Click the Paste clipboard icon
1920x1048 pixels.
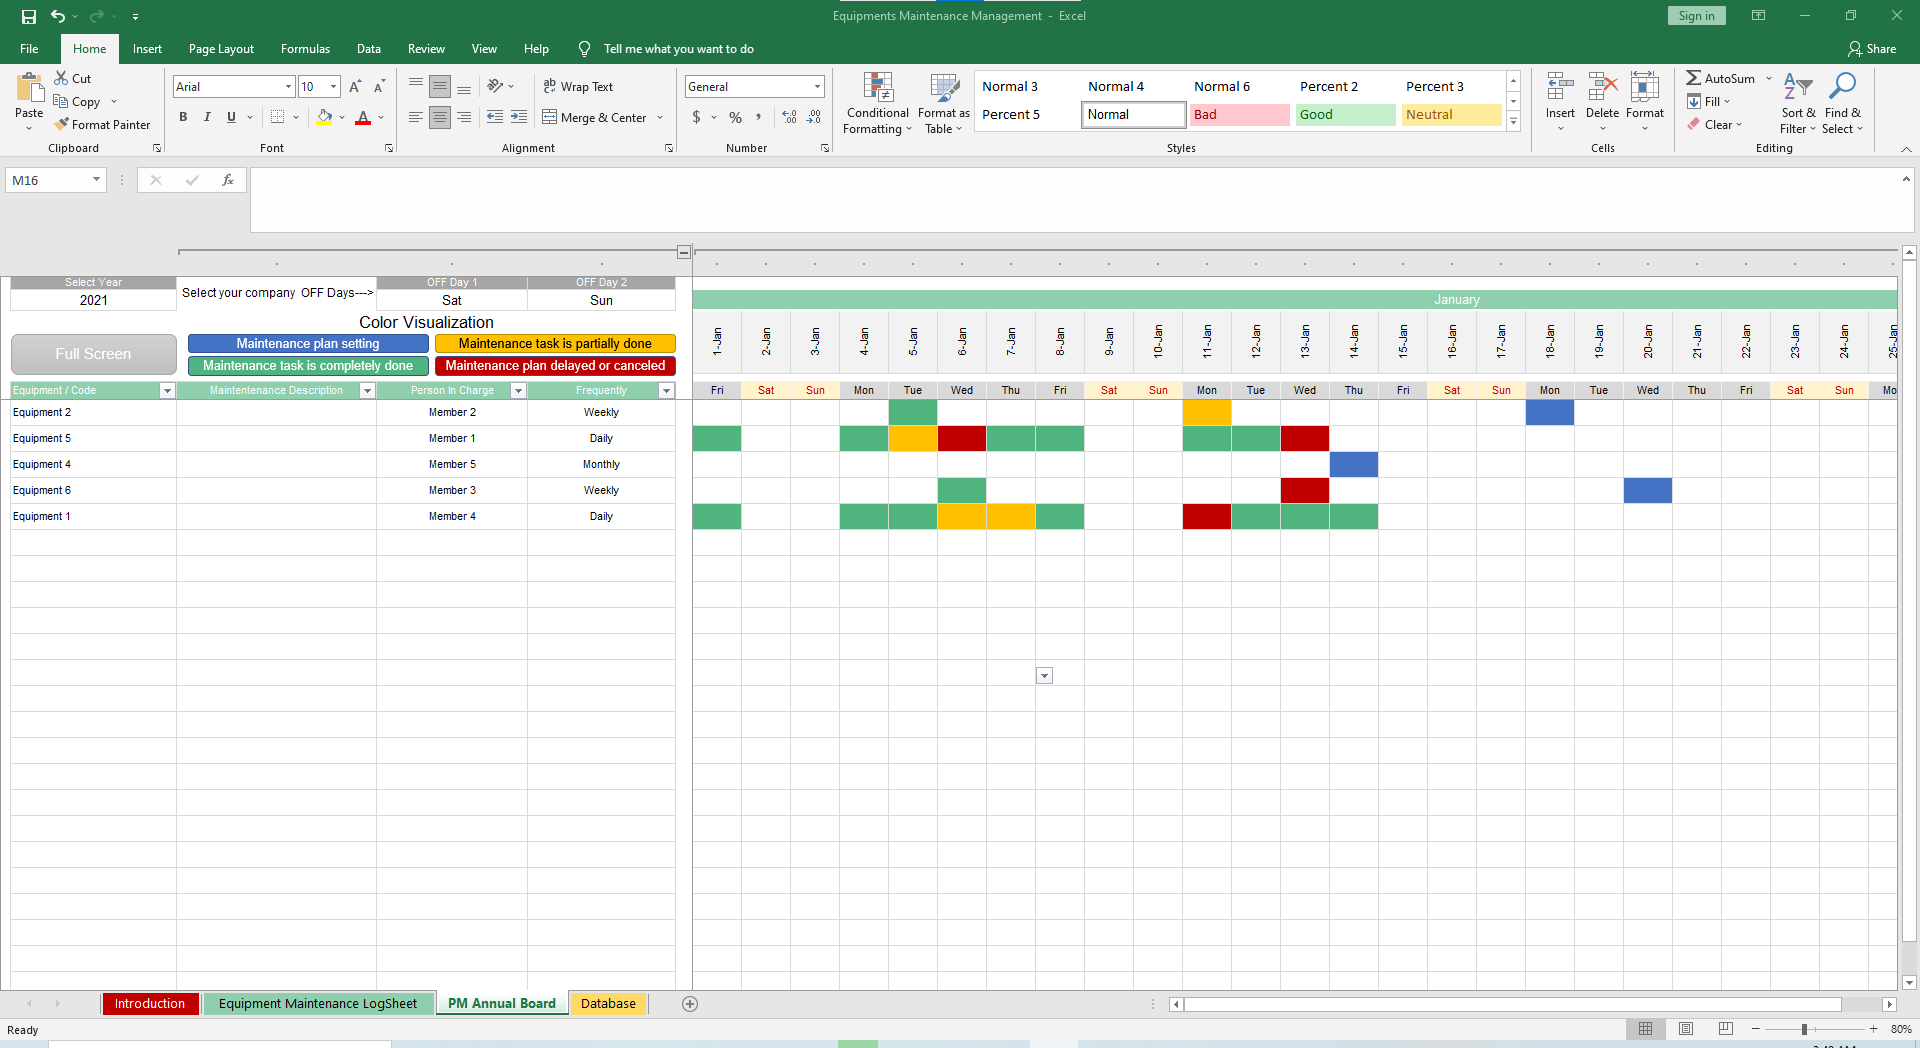pos(29,88)
